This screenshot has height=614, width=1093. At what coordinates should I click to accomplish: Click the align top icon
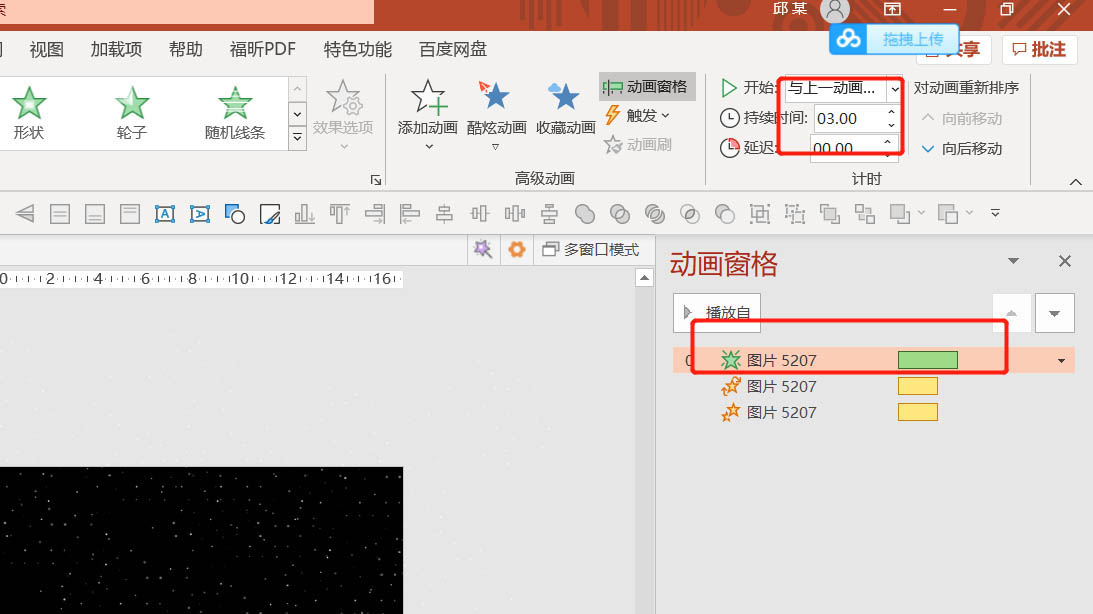tap(339, 214)
